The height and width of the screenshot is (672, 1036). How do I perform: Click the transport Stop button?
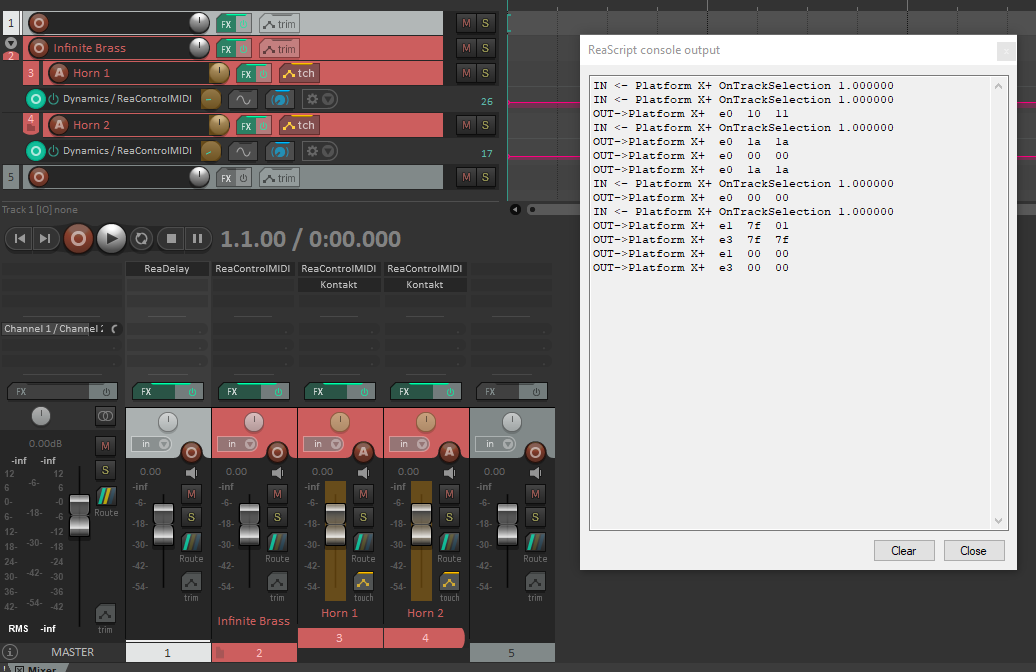click(171, 239)
